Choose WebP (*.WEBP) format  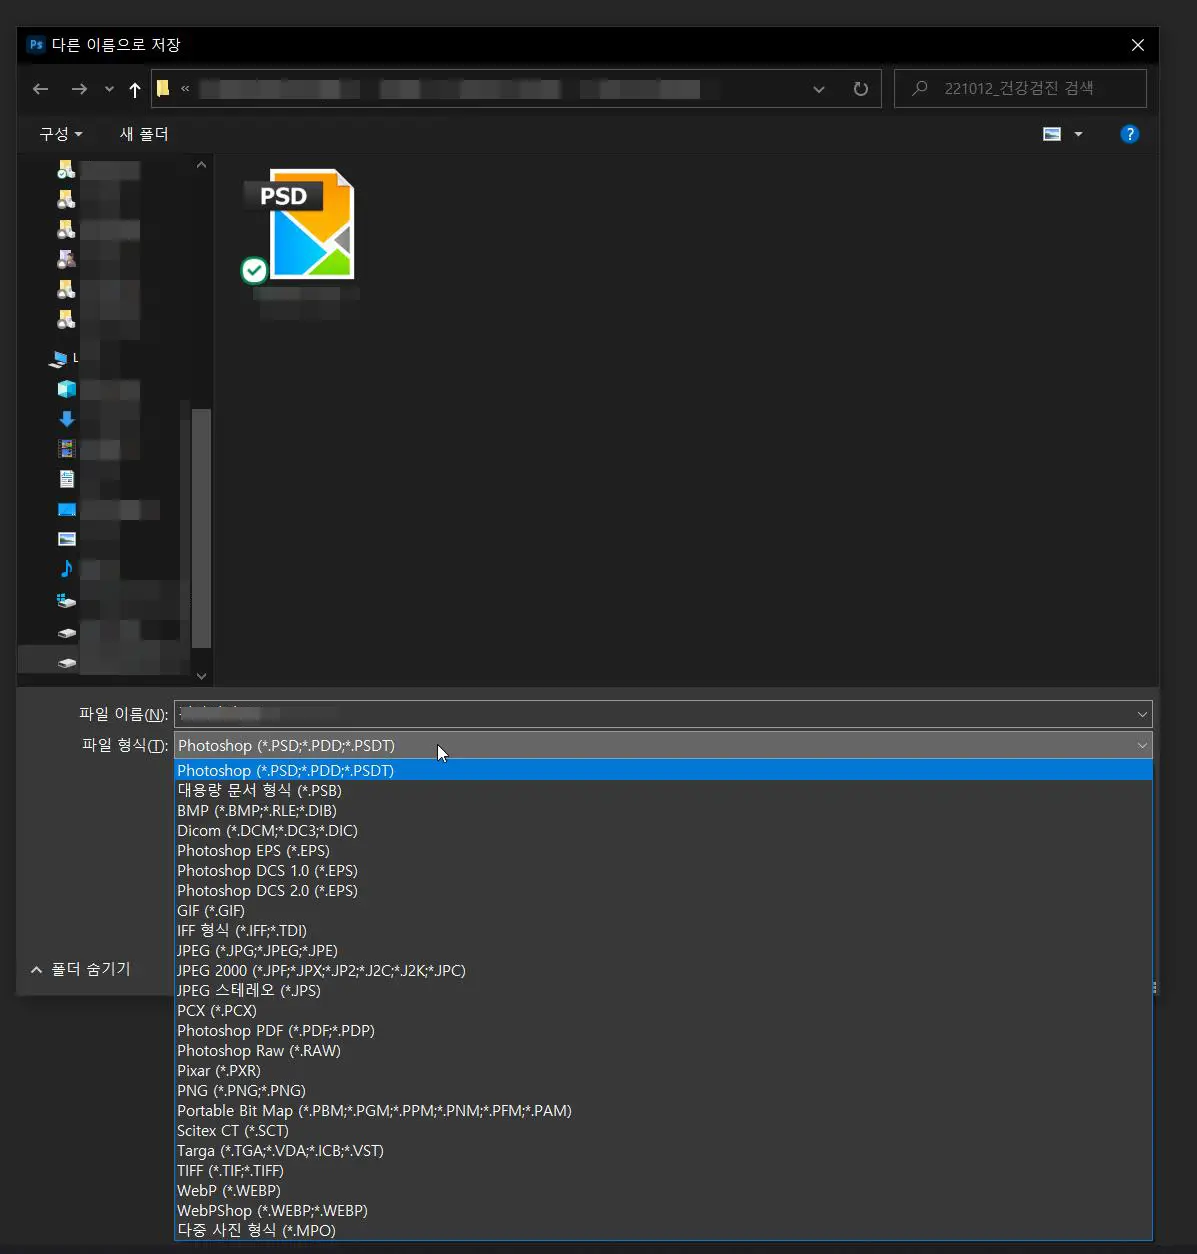(x=663, y=1190)
